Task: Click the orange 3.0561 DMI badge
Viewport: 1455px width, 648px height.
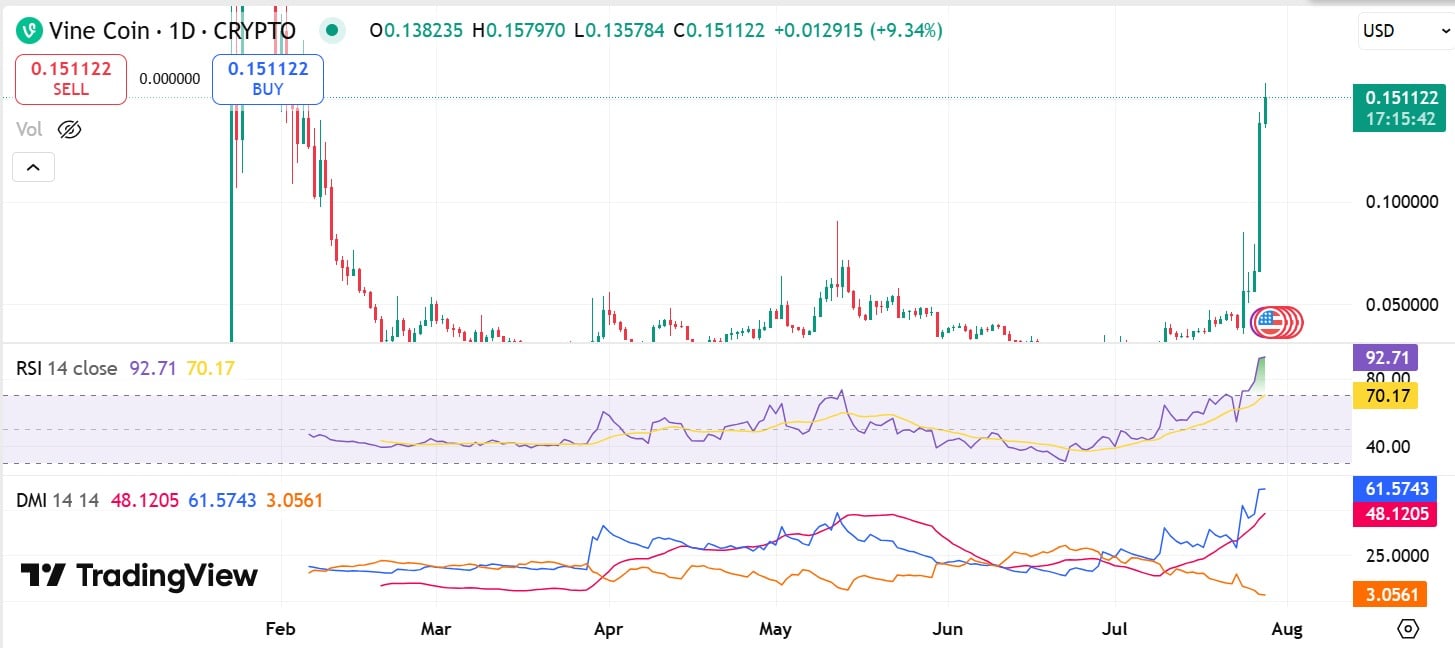Action: click(x=1389, y=594)
